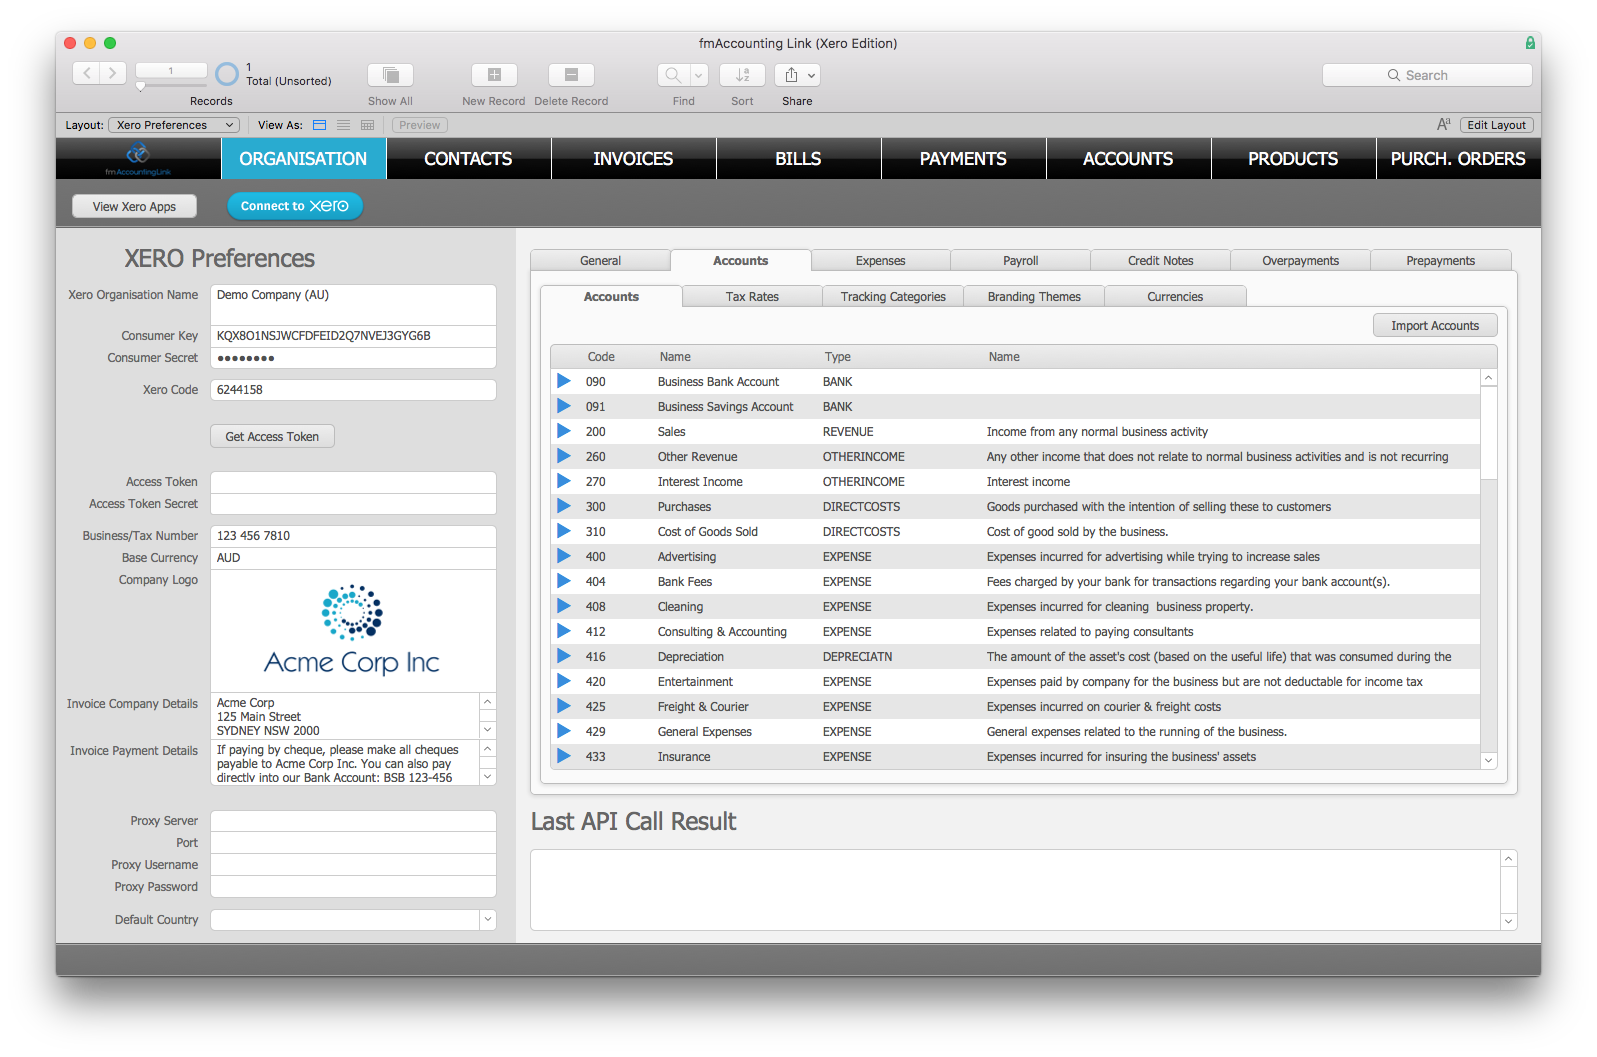Go to previous record arrow

pyautogui.click(x=87, y=73)
